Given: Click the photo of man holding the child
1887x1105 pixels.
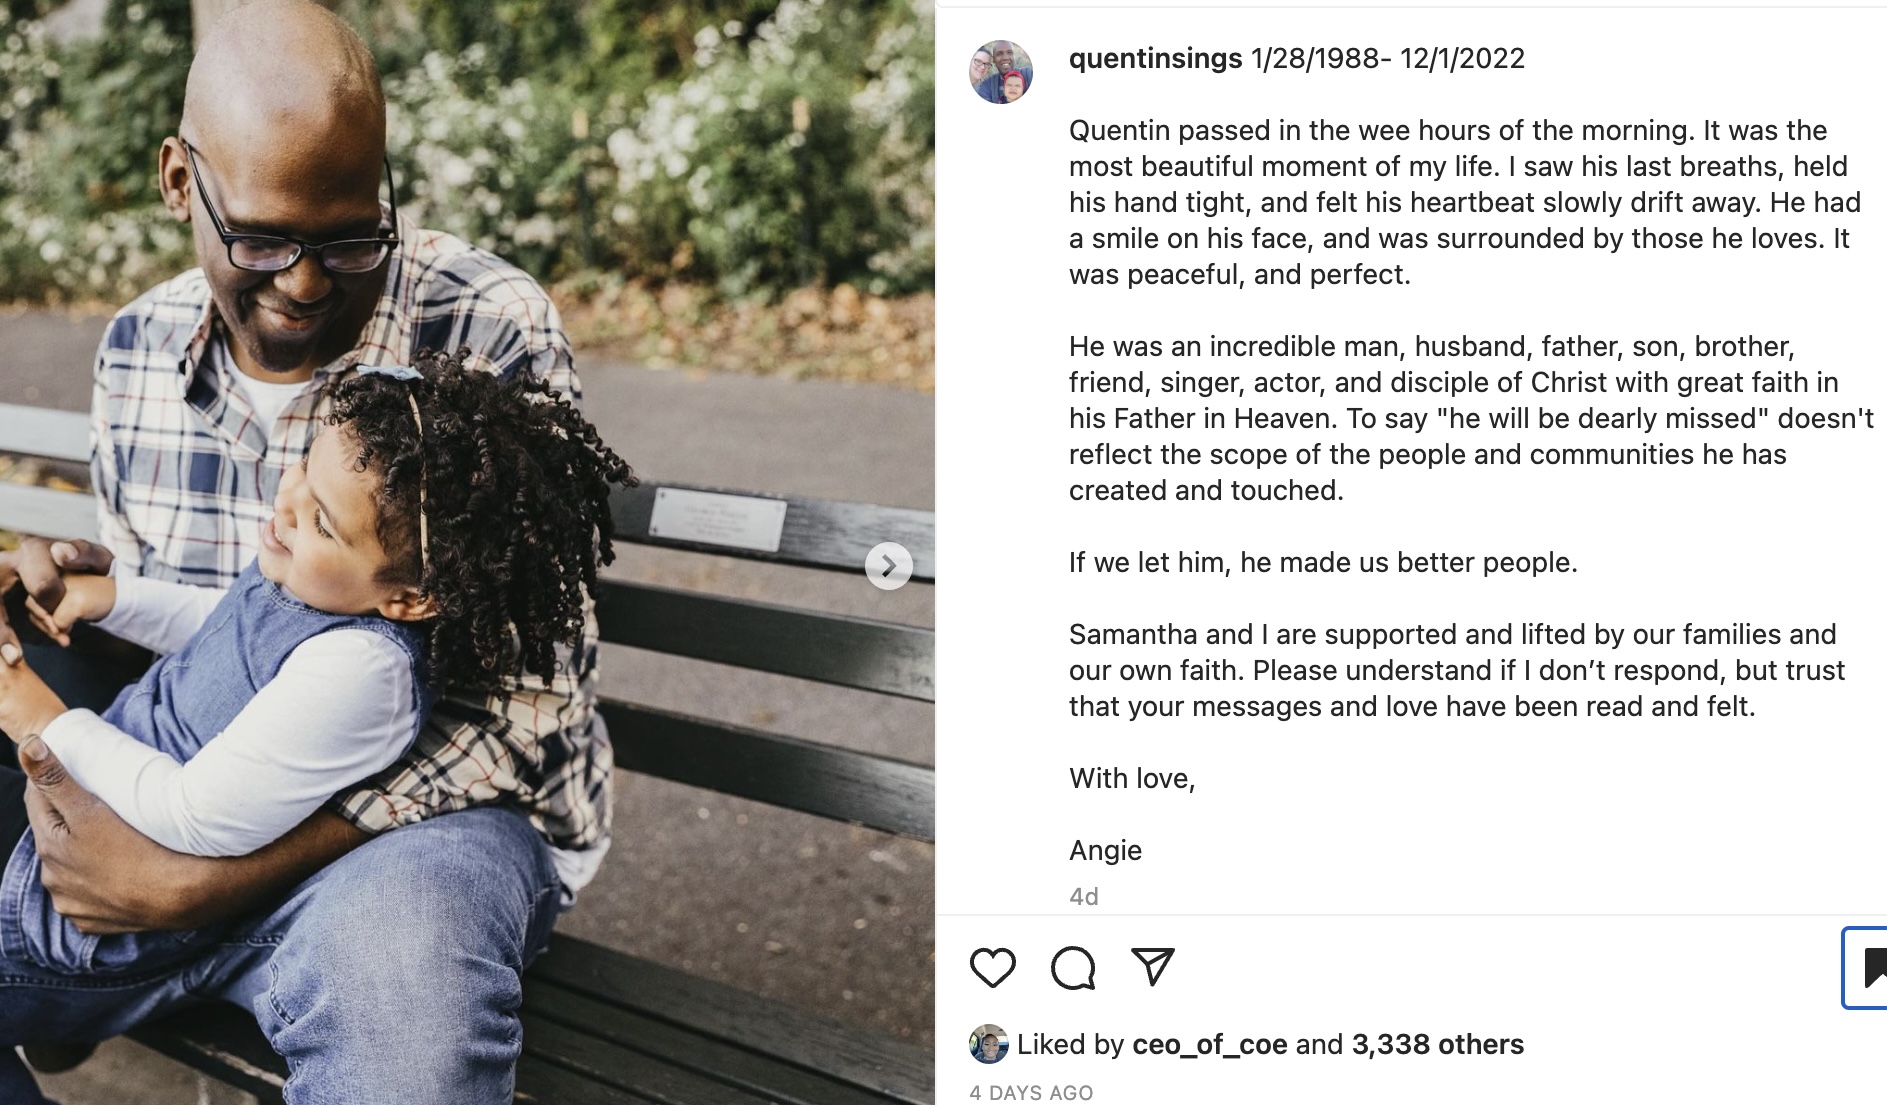Looking at the screenshot, I should point(467,552).
